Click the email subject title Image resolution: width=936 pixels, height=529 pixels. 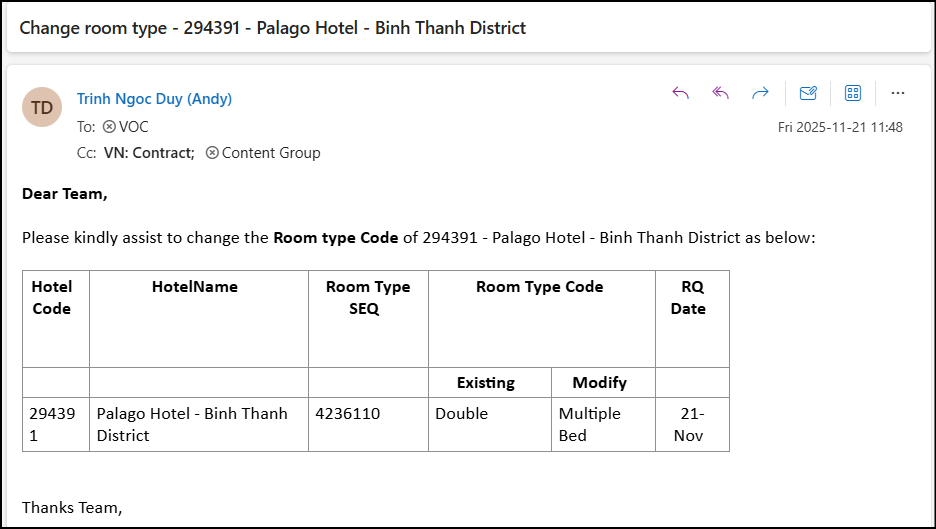pyautogui.click(x=272, y=28)
